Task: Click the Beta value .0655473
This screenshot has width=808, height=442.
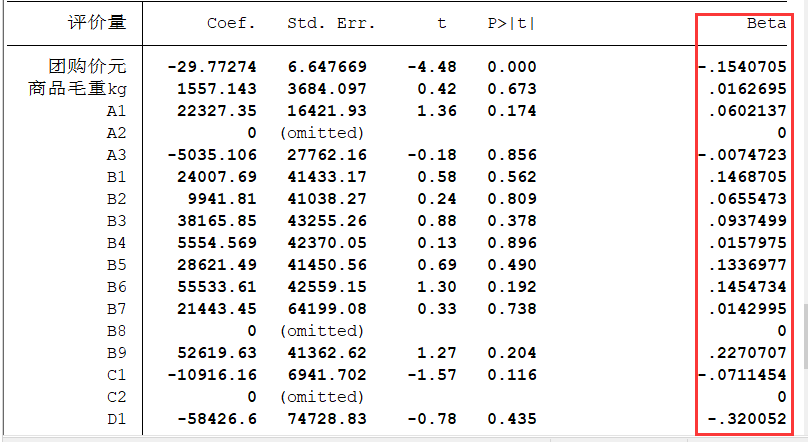Action: [x=748, y=199]
